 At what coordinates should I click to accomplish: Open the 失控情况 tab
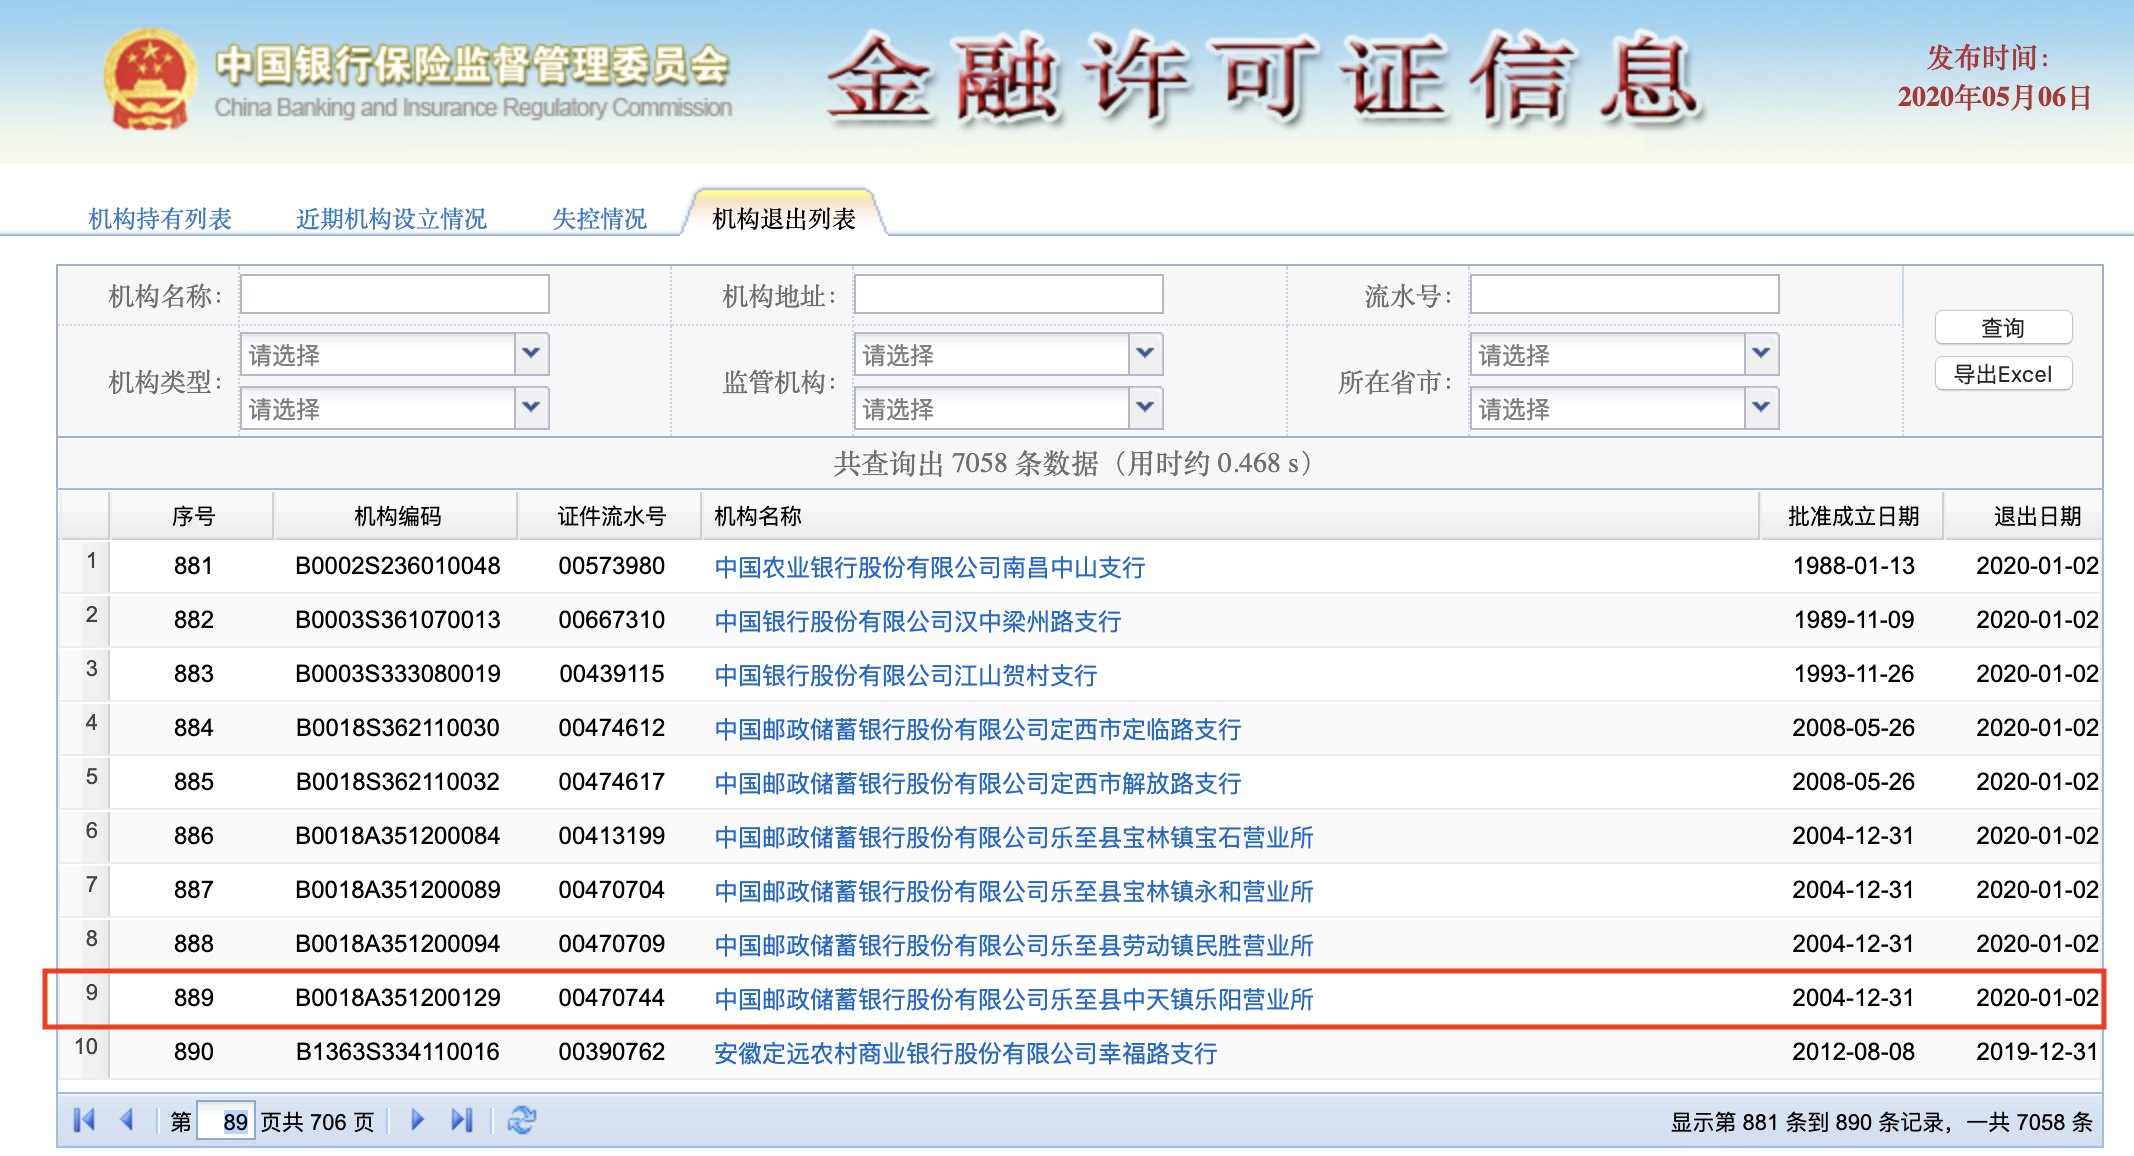point(598,217)
